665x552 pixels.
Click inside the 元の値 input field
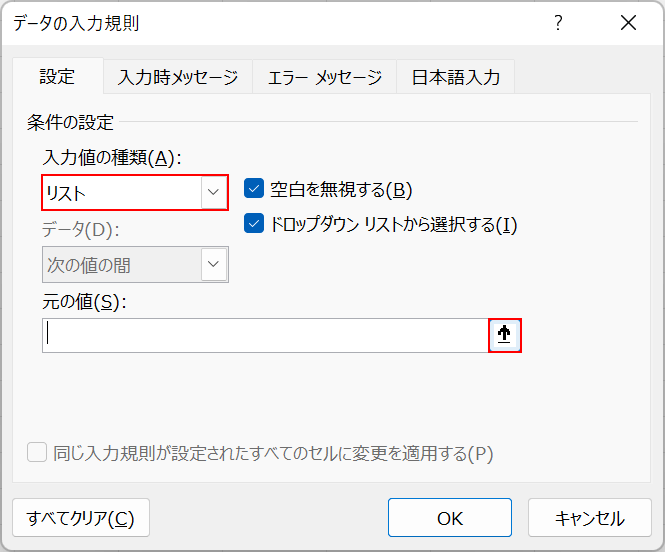point(265,336)
